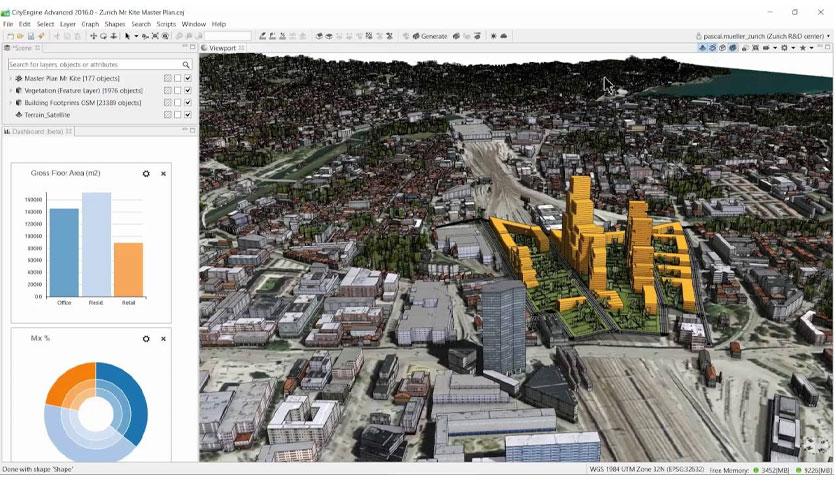This screenshot has height=484, width=836.
Task: Select the Rotate tool icon
Action: point(103,36)
